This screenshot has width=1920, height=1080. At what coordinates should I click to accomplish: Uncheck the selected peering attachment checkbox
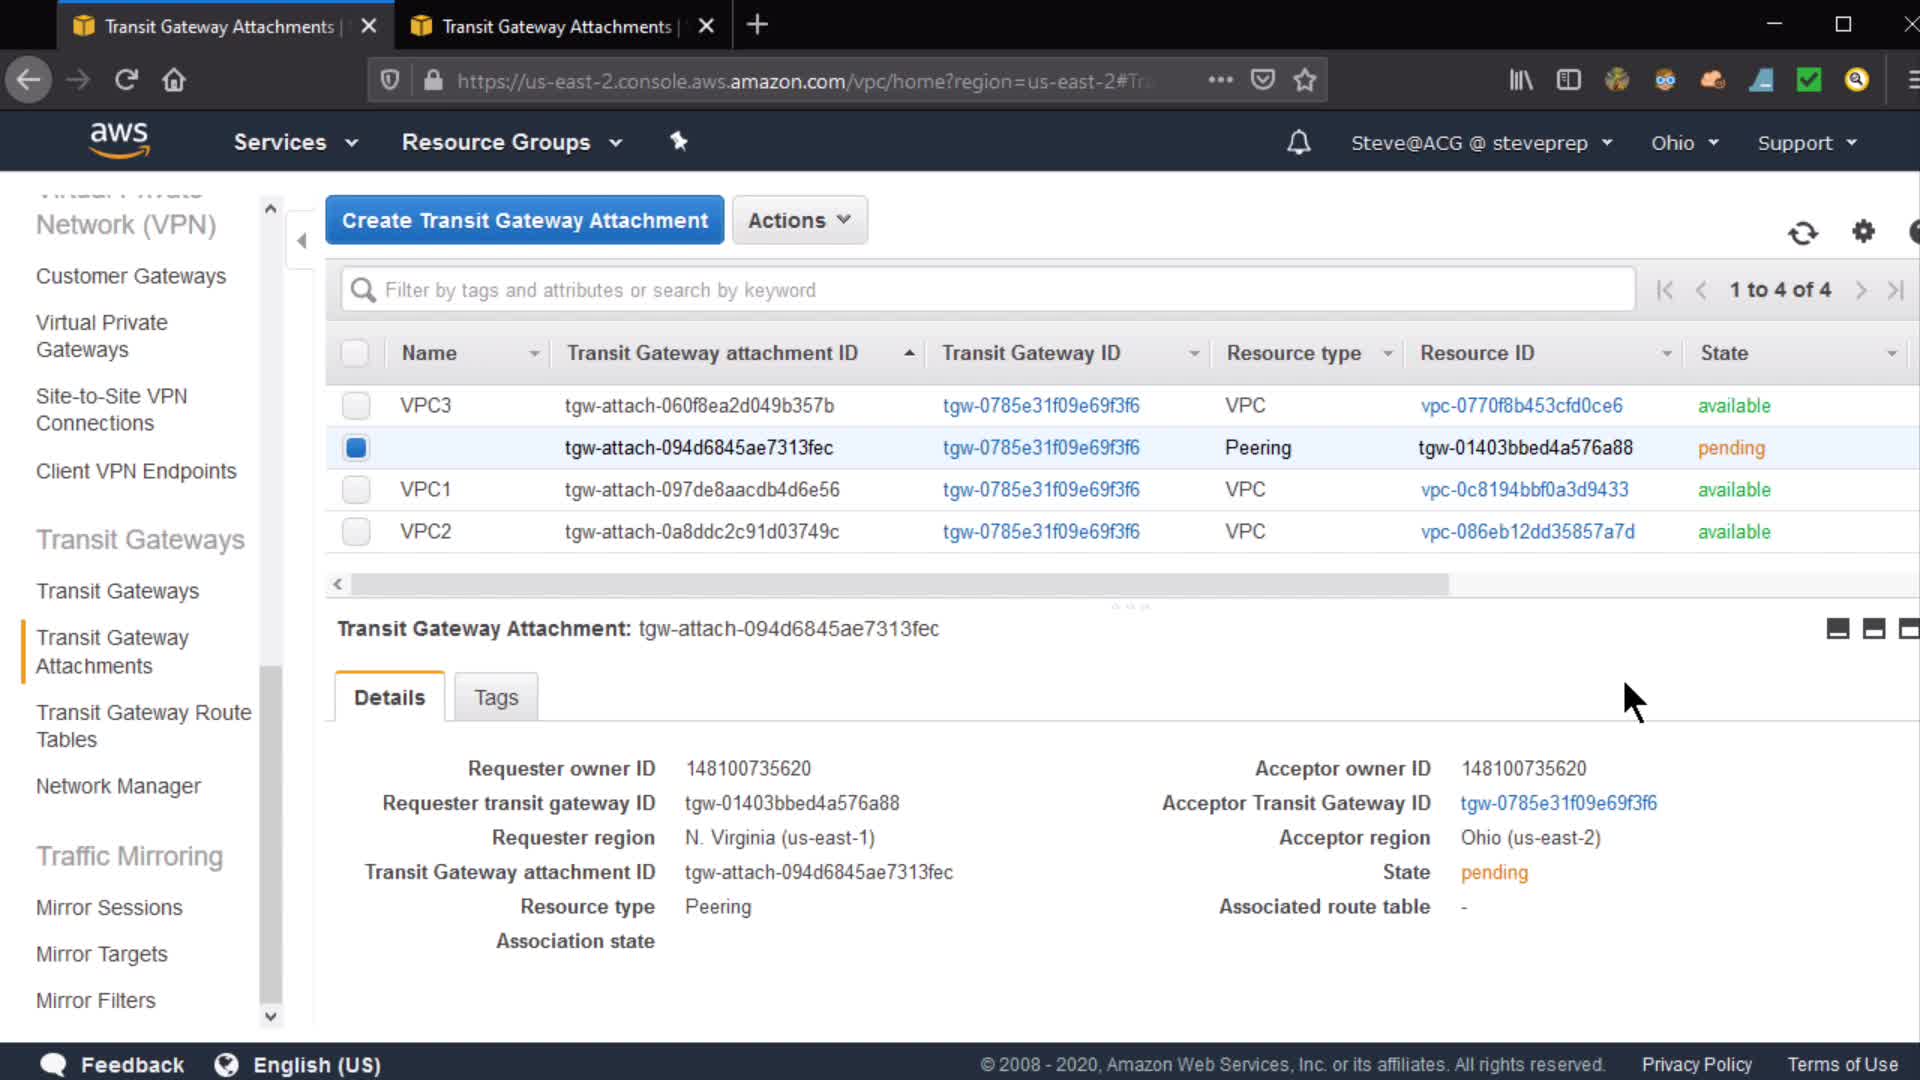click(356, 448)
